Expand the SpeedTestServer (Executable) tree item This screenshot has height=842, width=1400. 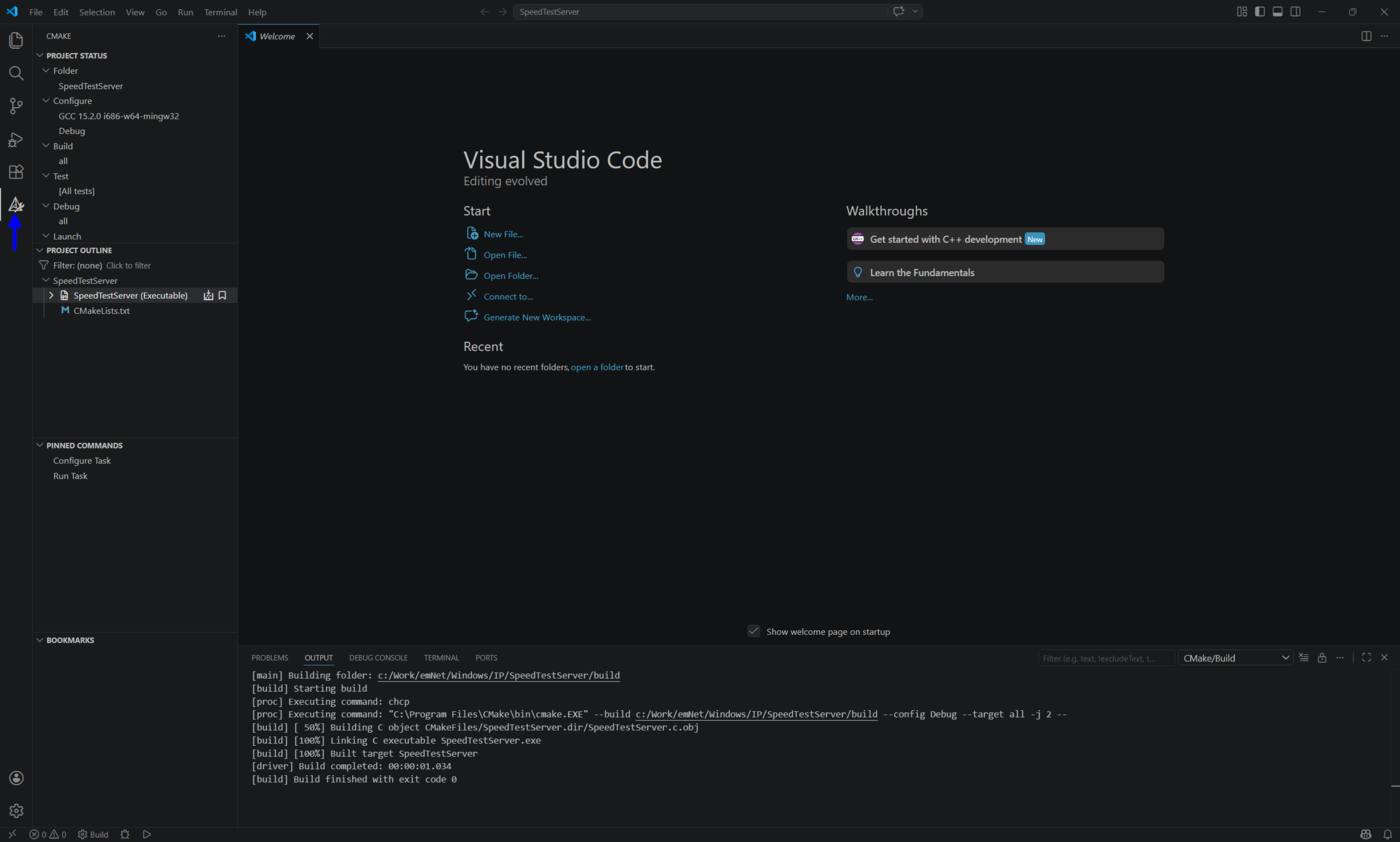click(51, 295)
